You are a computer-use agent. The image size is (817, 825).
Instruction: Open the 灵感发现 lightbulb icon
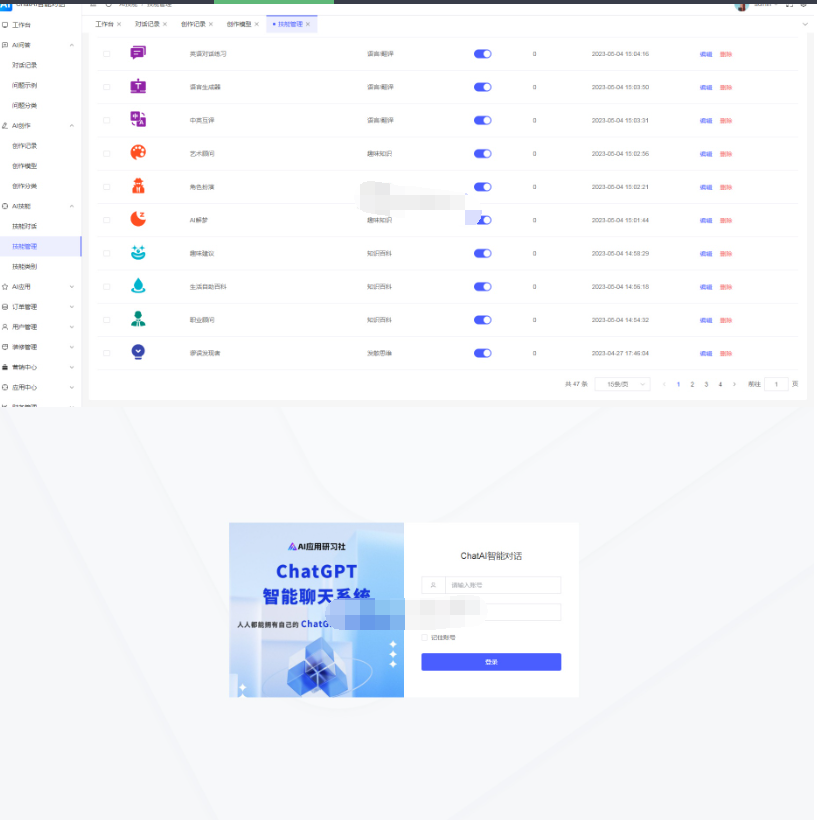(x=137, y=353)
